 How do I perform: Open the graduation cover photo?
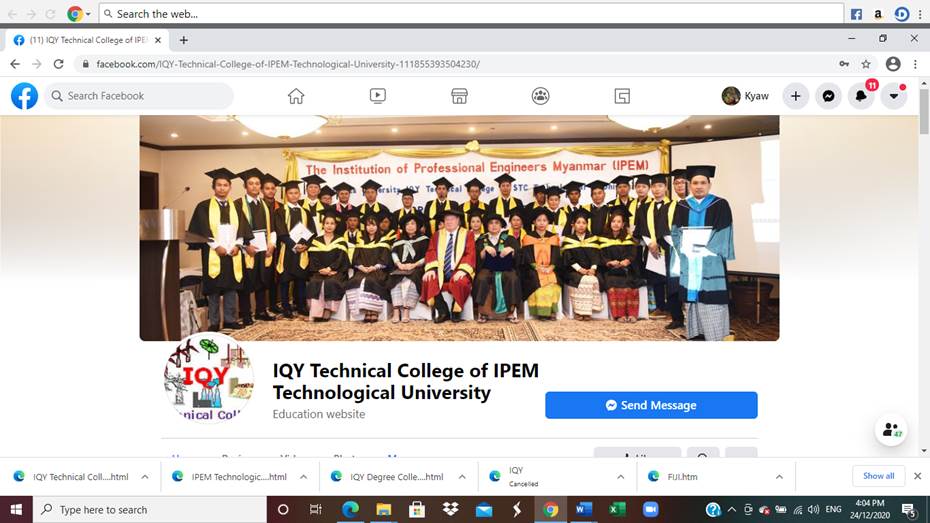tap(459, 228)
